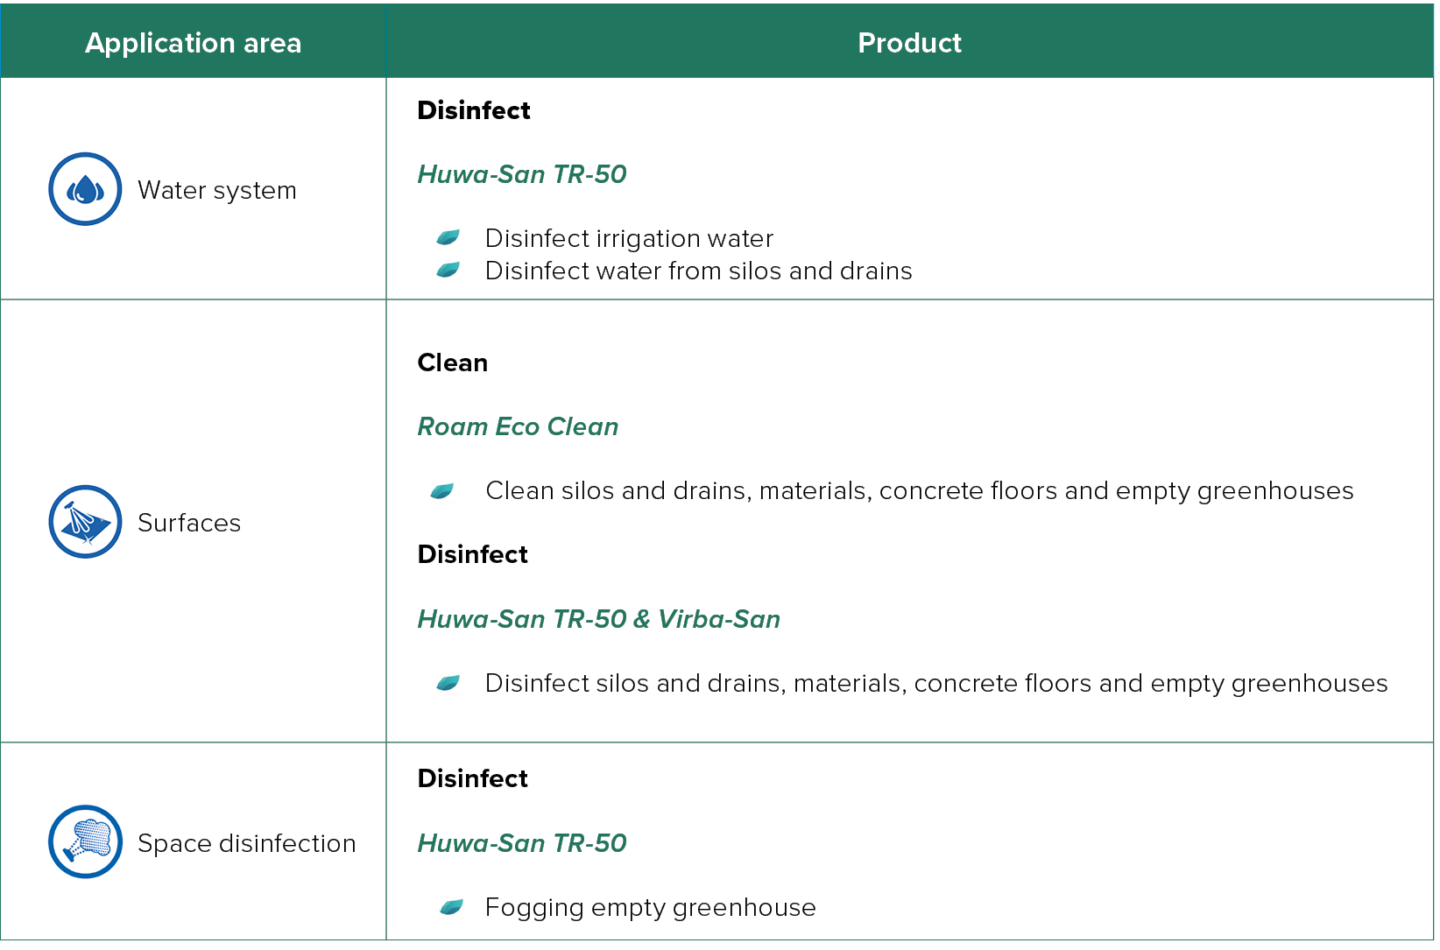The height and width of the screenshot is (950, 1440).
Task: Click the fogging icon for Space disinfection
Action: 85,842
